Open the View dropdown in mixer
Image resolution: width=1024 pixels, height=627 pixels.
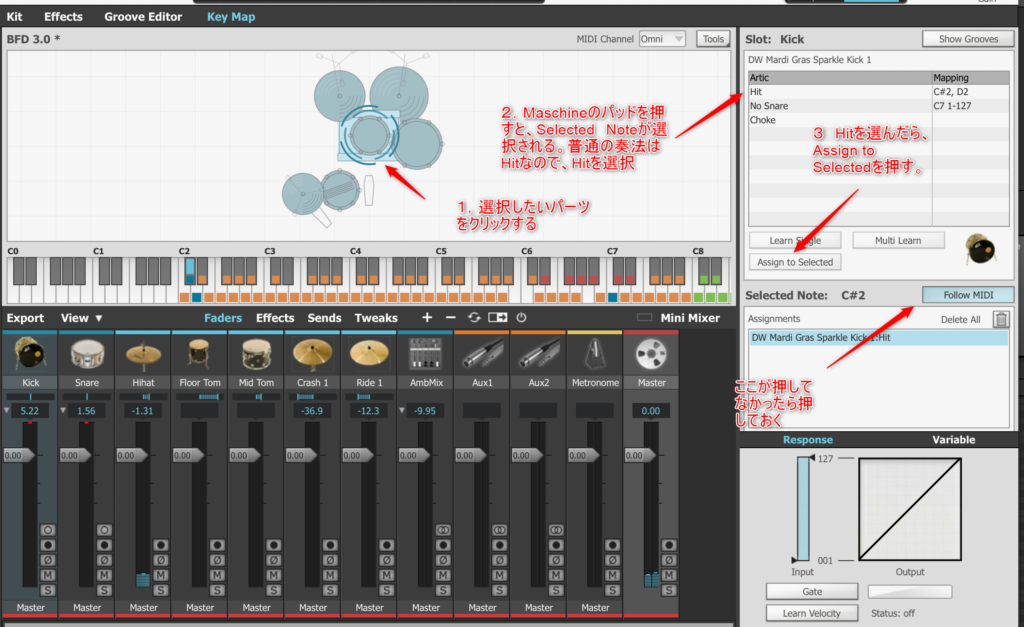tap(82, 318)
